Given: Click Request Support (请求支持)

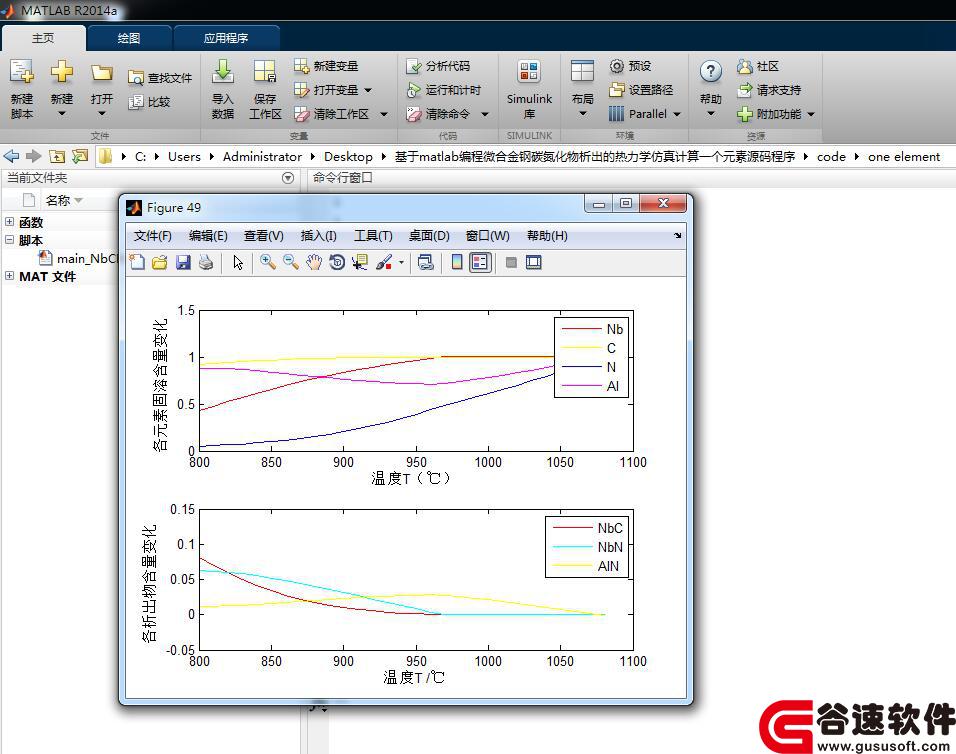Looking at the screenshot, I should point(769,90).
